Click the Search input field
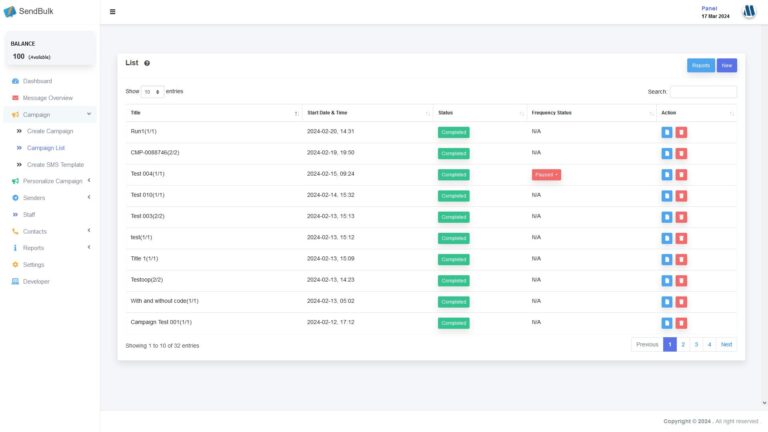 702,92
